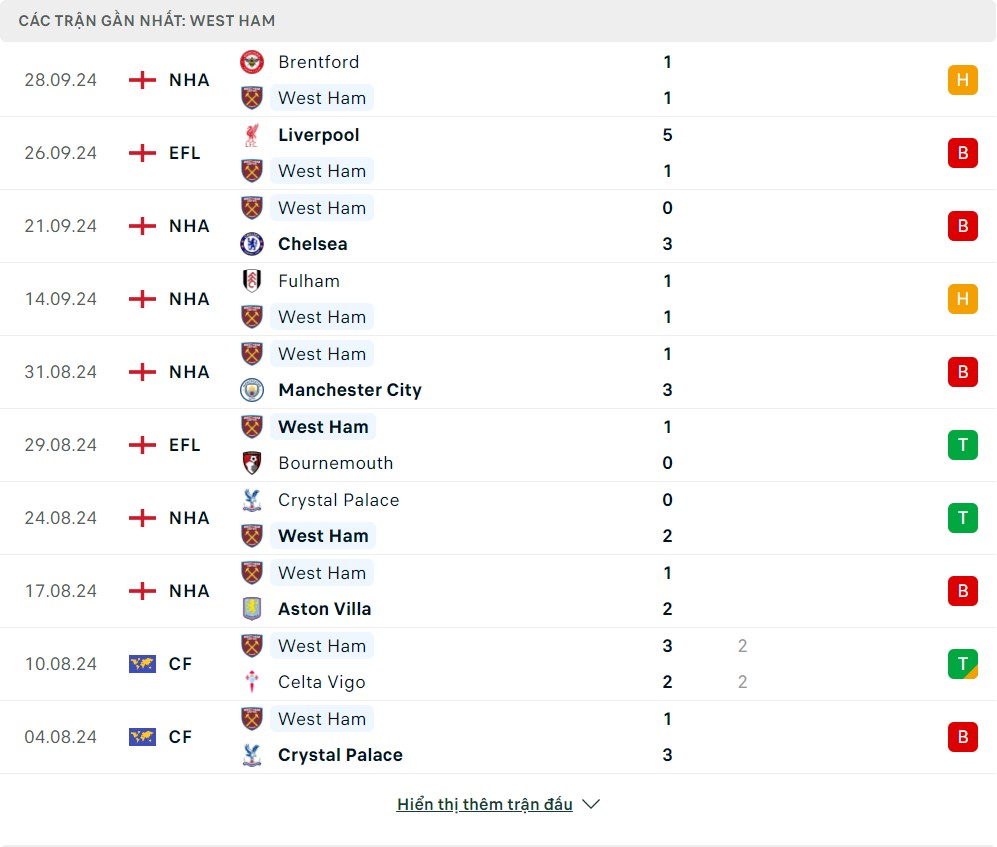Click the Aston Villa crest icon
The height and width of the screenshot is (847, 997).
point(252,609)
